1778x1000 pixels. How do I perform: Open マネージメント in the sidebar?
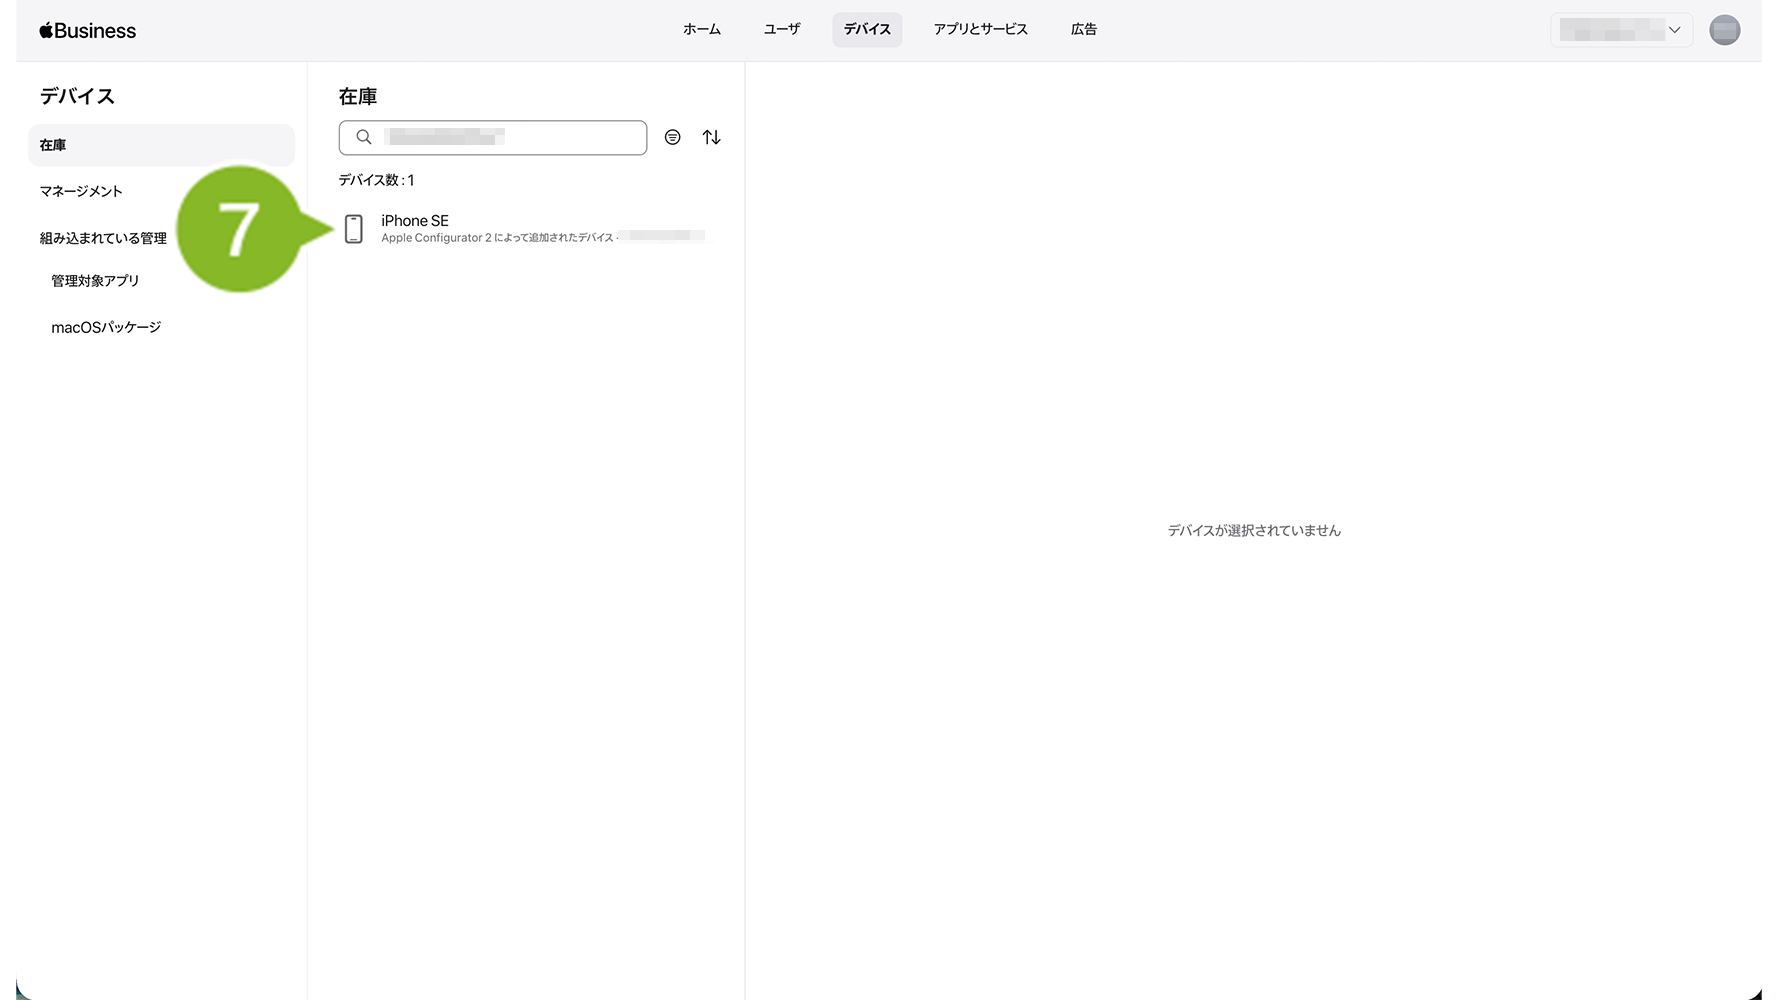[x=81, y=191]
